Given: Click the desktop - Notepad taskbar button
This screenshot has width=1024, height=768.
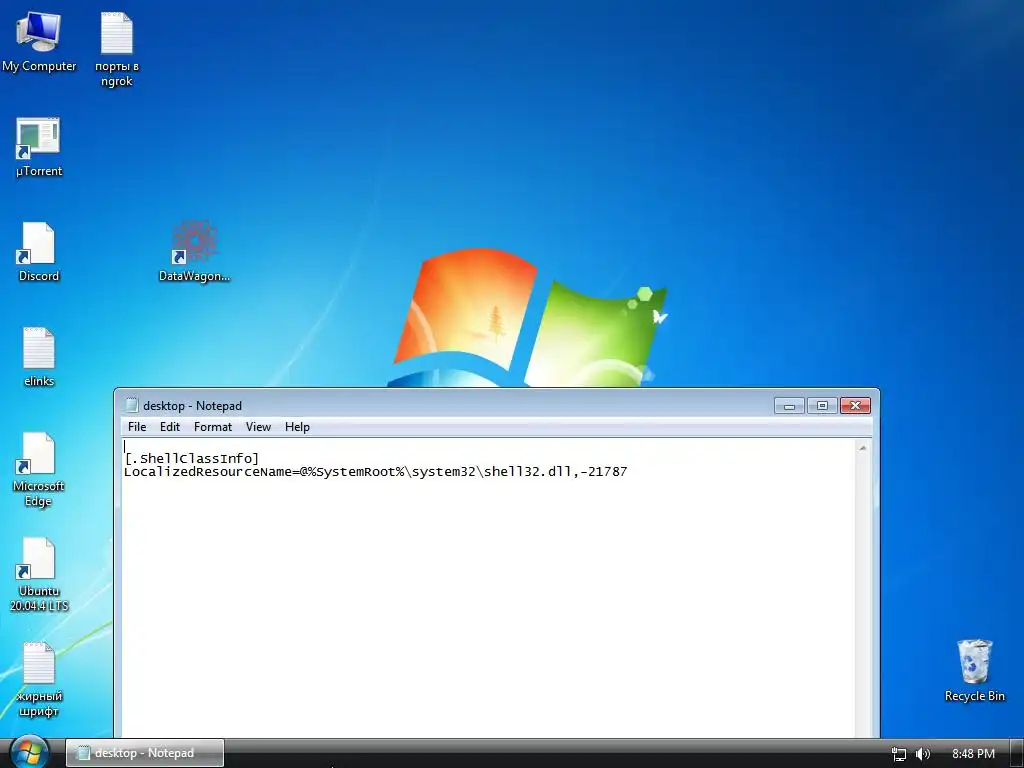Looking at the screenshot, I should pos(145,753).
